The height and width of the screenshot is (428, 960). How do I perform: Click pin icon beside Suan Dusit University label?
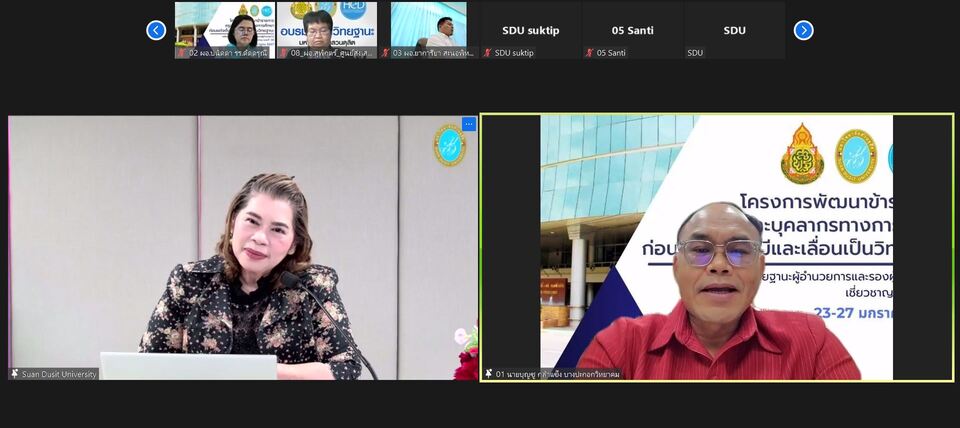click(15, 374)
